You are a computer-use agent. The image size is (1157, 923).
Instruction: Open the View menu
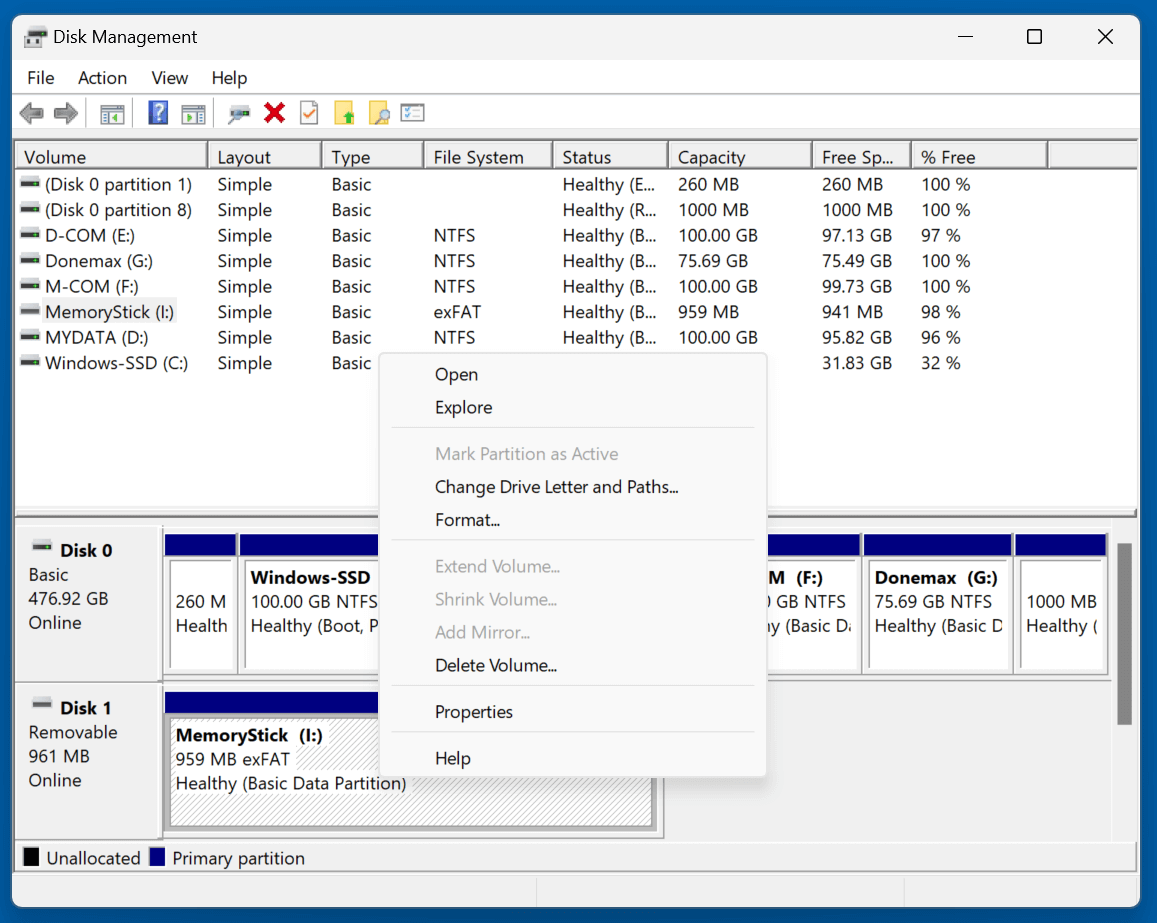tap(169, 77)
